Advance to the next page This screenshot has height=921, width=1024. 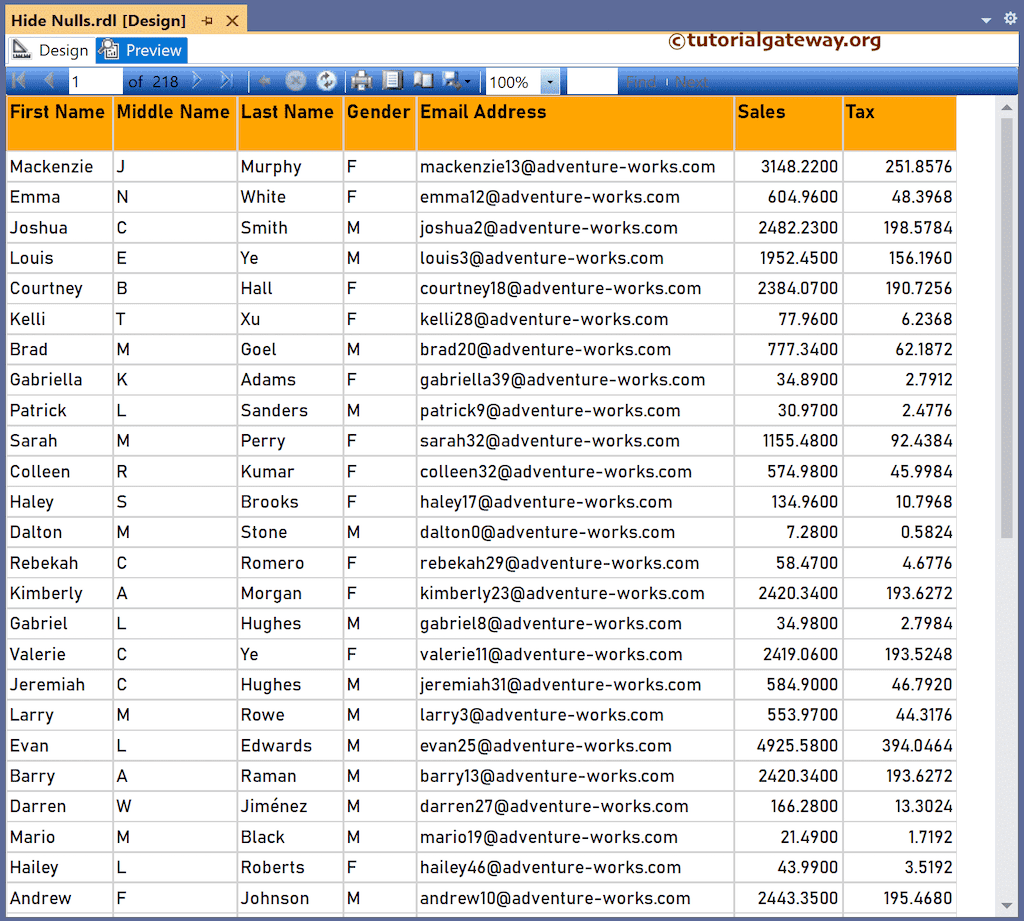click(x=197, y=81)
